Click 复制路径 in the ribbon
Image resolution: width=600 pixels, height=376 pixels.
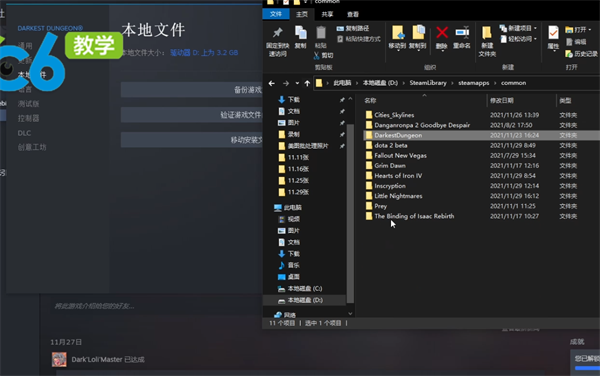tap(353, 28)
